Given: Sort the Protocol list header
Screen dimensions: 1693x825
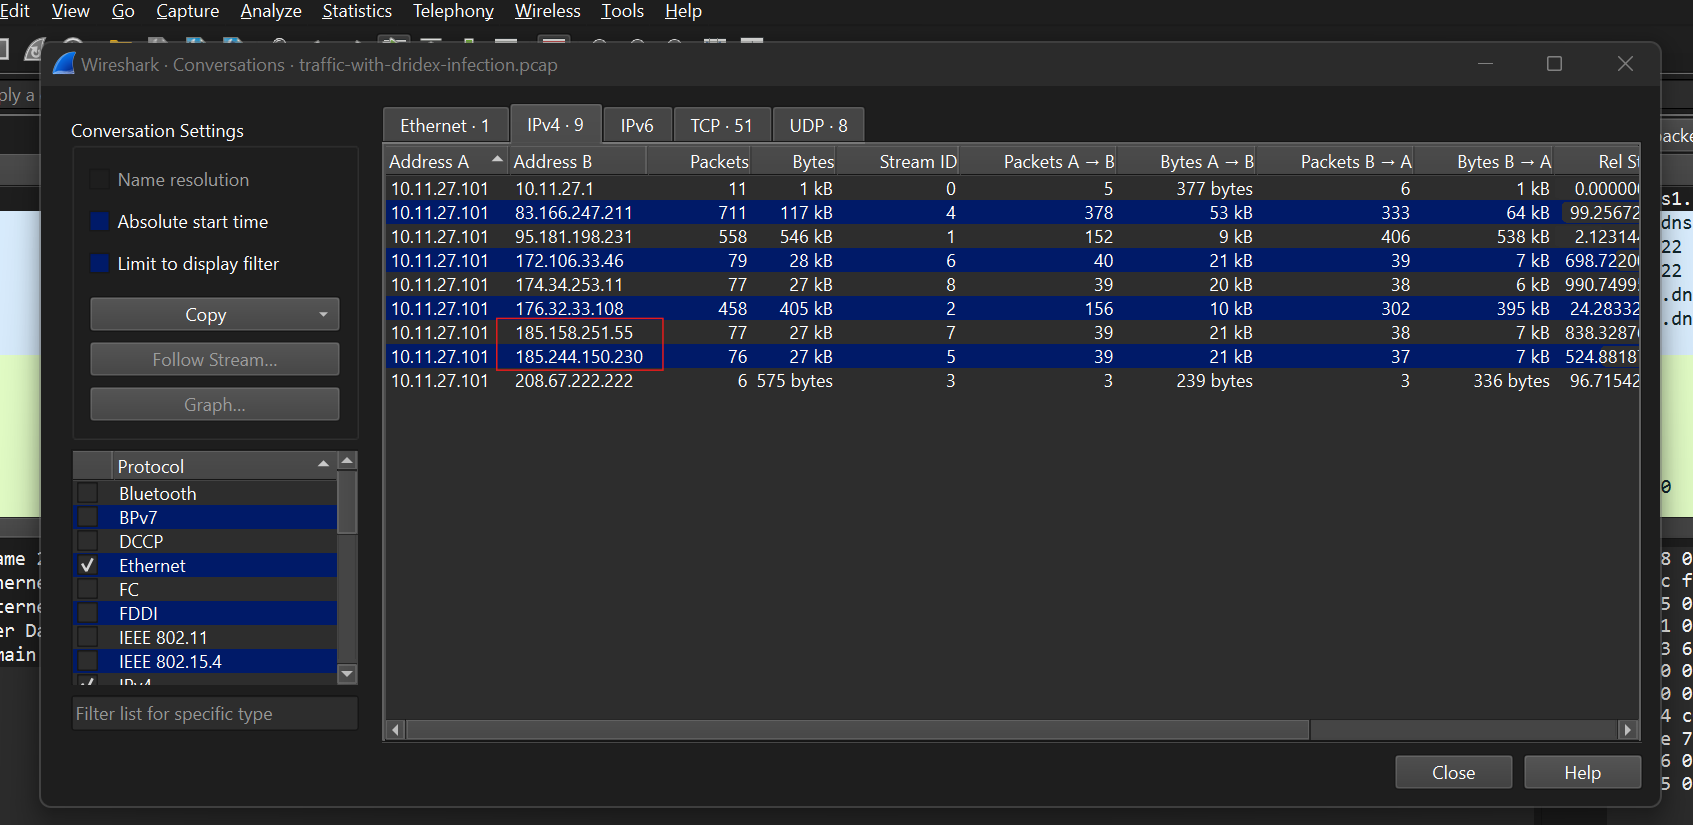Looking at the screenshot, I should pyautogui.click(x=223, y=466).
